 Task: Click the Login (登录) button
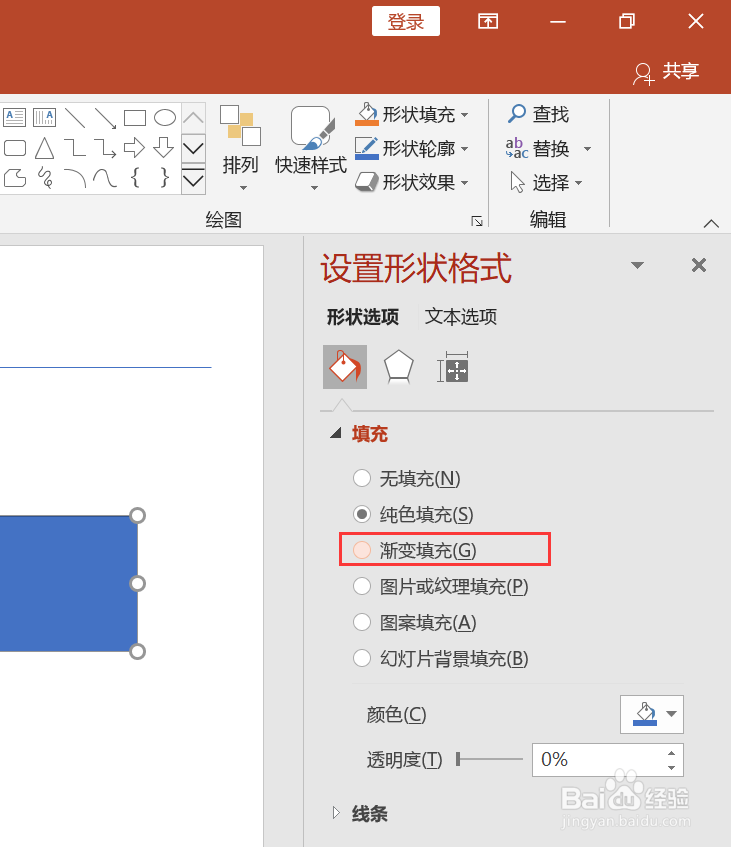pos(406,21)
